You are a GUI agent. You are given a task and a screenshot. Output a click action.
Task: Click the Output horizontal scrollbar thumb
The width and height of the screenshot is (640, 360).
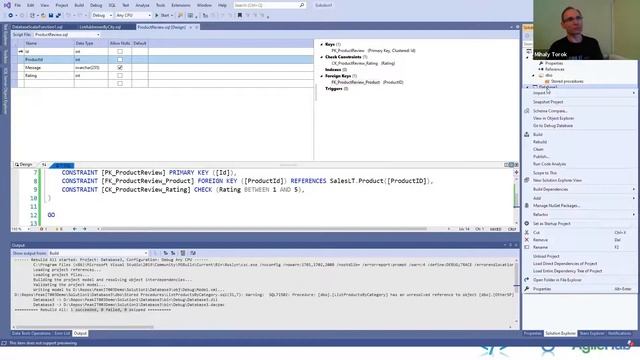coord(85,327)
